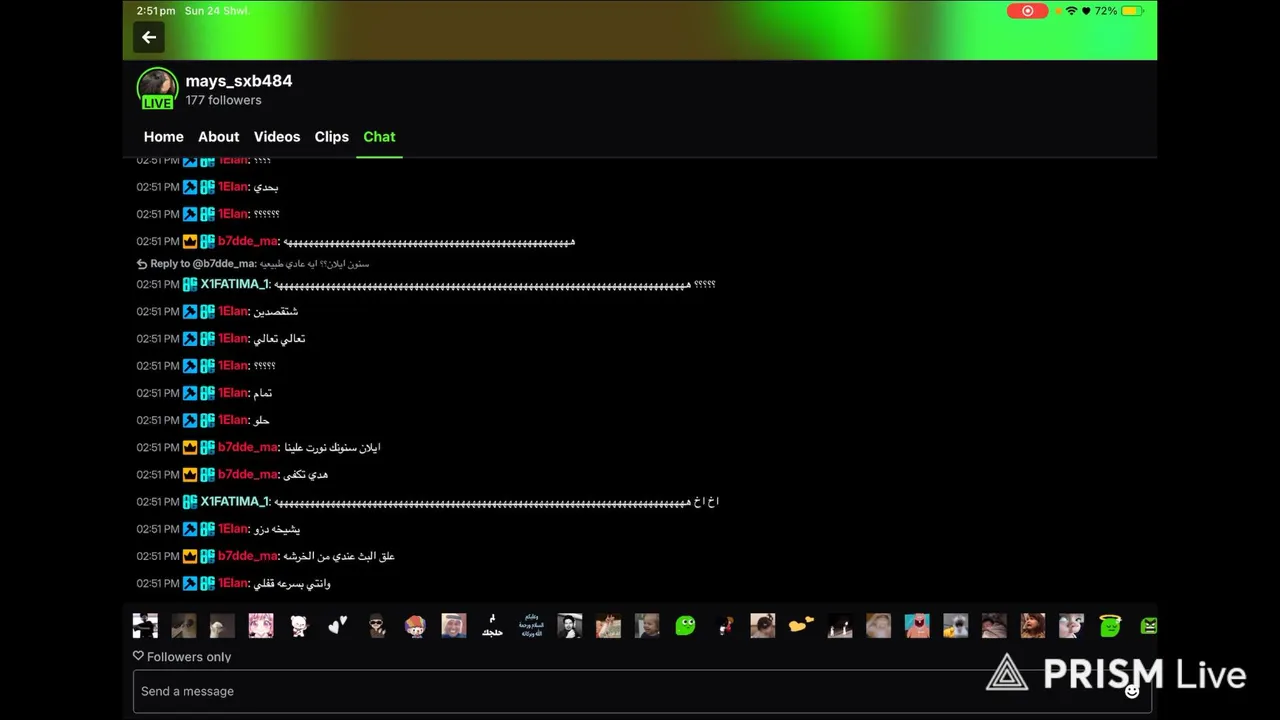Tap the 2:51 pm clock
This screenshot has width=1280, height=720.
(x=156, y=11)
